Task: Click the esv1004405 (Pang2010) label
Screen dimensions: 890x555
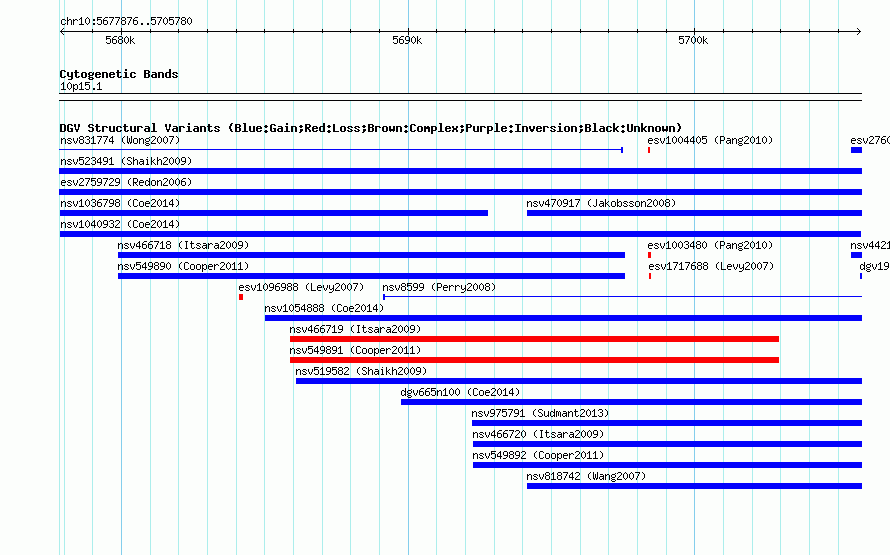Action: click(x=710, y=140)
